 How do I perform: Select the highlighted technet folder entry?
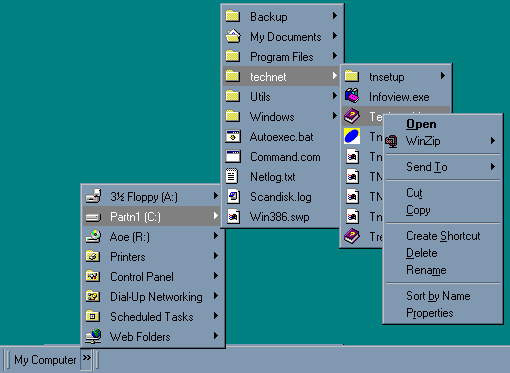coord(281,76)
